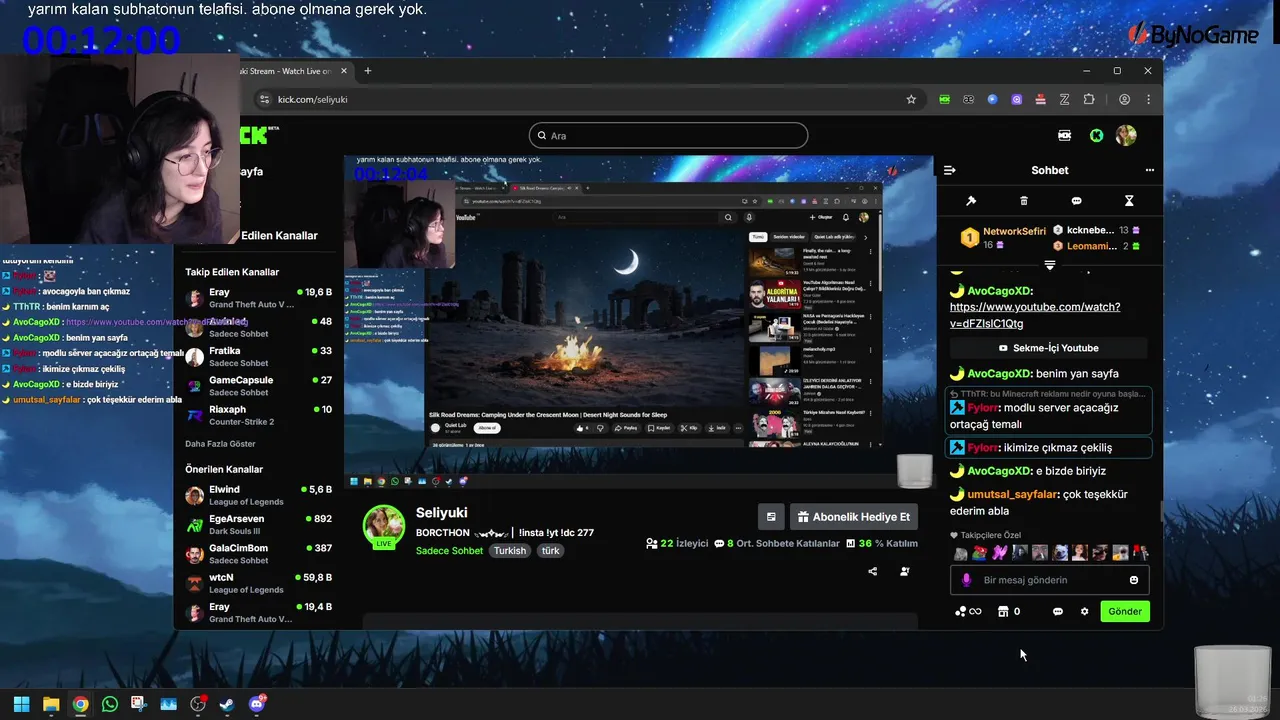Click the user icon beside share
1280x720 pixels.
coord(905,571)
